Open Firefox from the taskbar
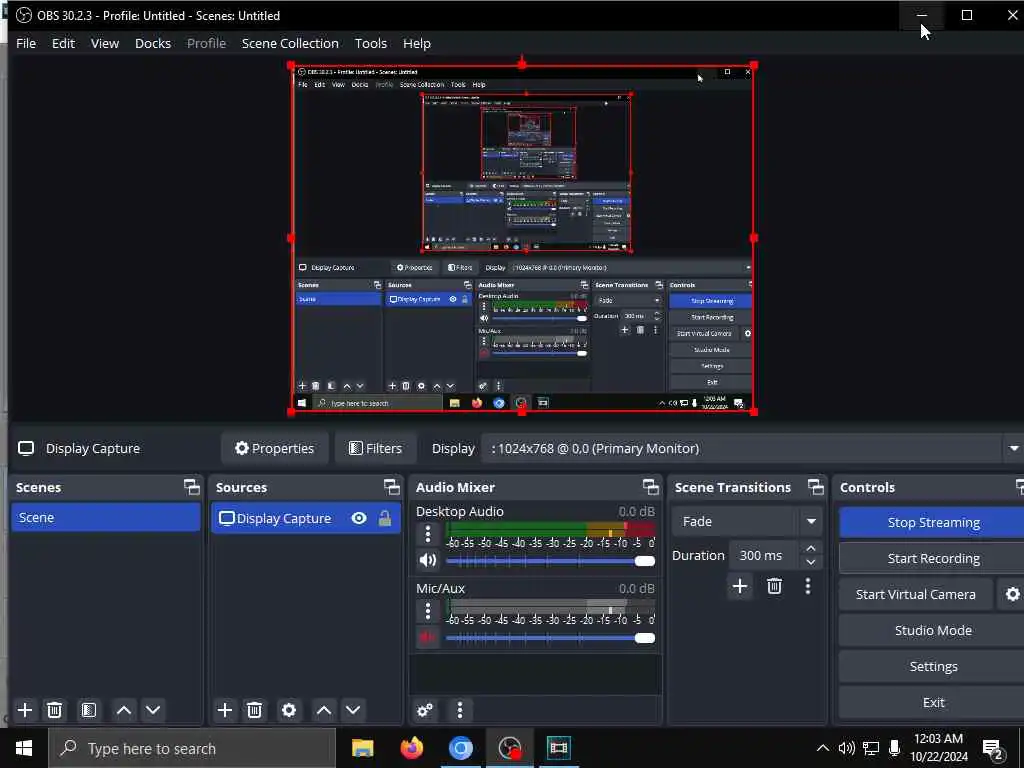The height and width of the screenshot is (768, 1024). tap(411, 748)
